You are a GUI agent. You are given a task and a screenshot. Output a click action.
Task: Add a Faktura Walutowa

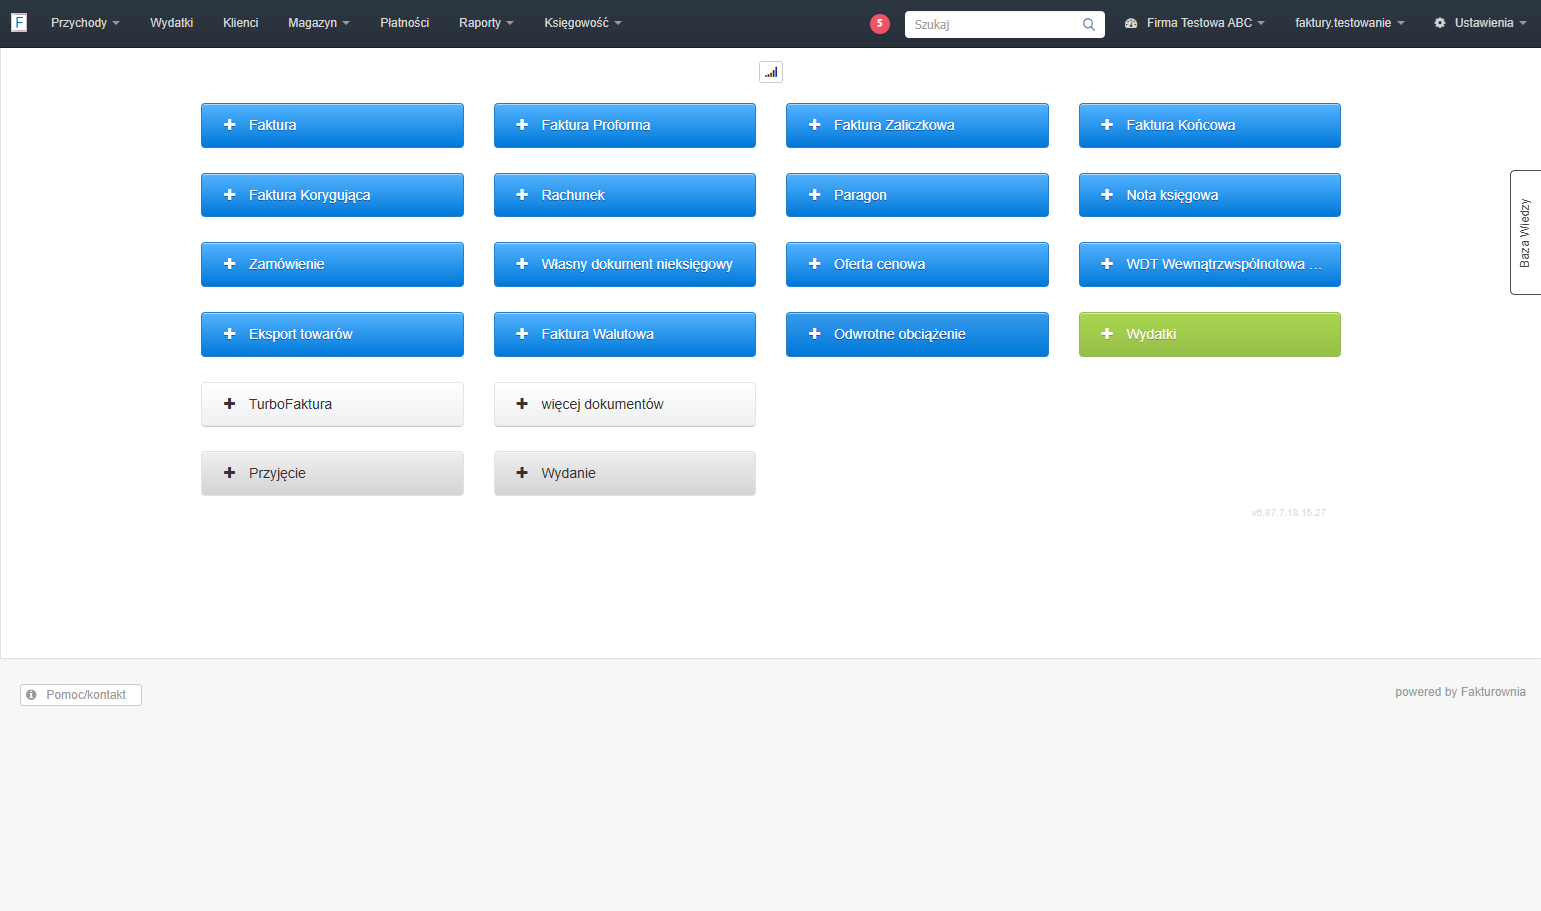pyautogui.click(x=625, y=334)
